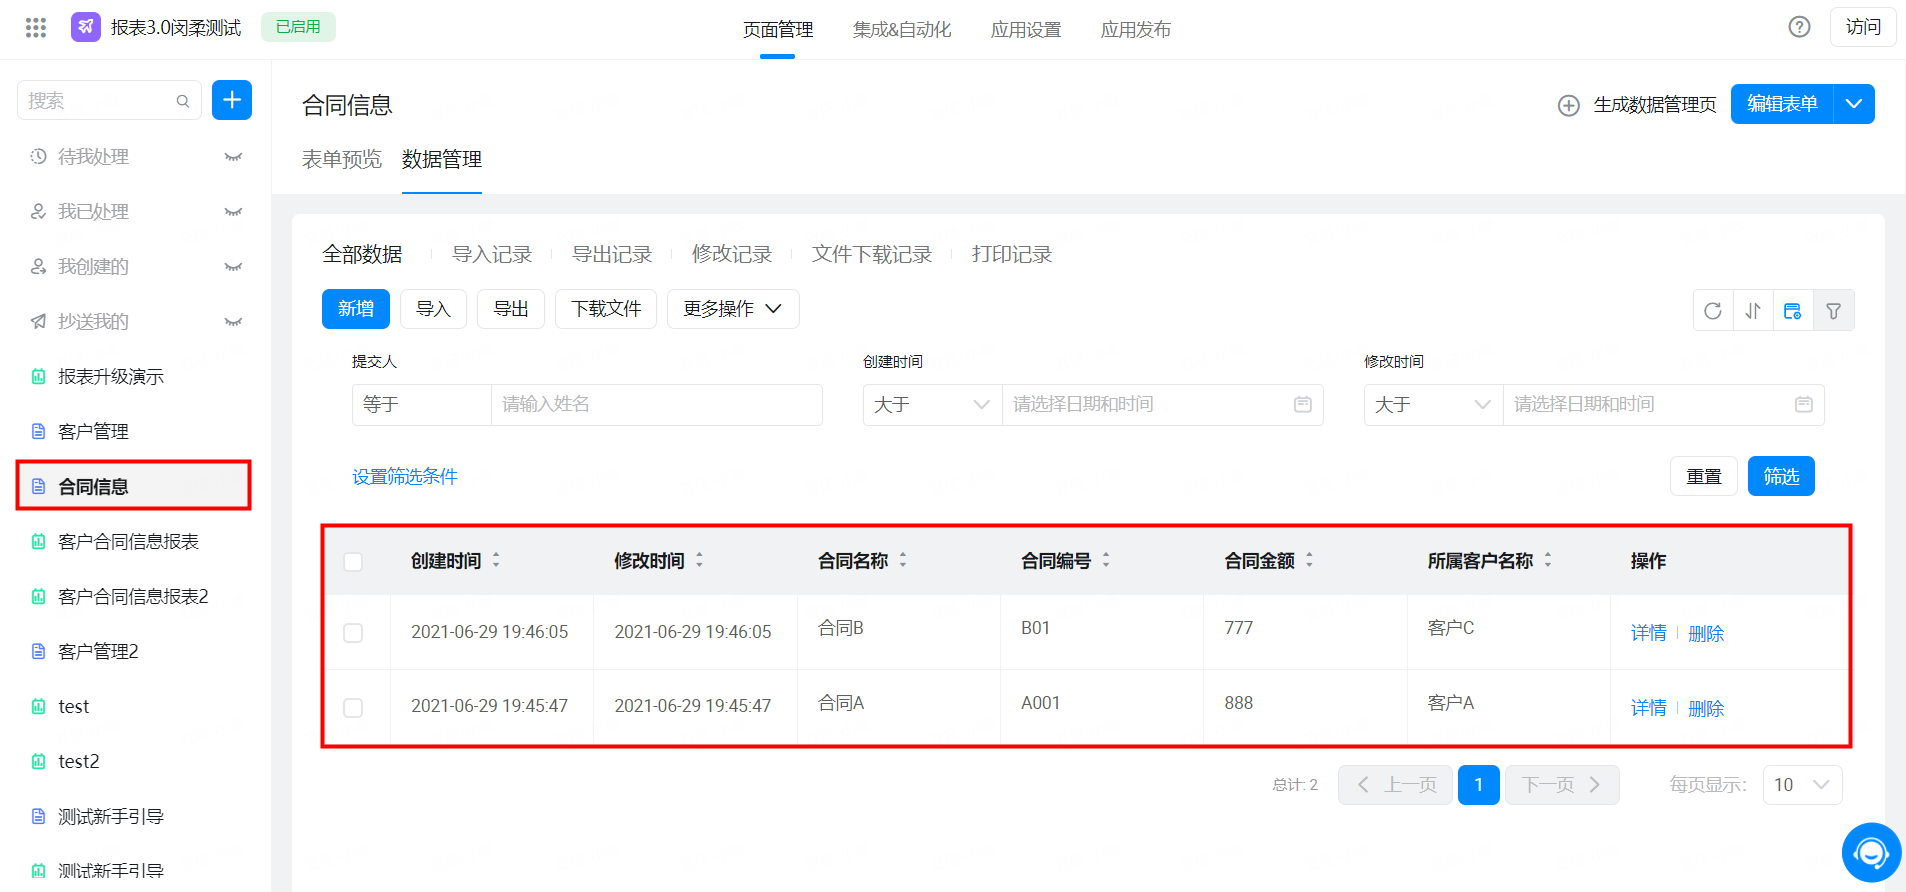Click the 提交人 name input field
Viewport: 1906px width, 892px height.
(657, 405)
